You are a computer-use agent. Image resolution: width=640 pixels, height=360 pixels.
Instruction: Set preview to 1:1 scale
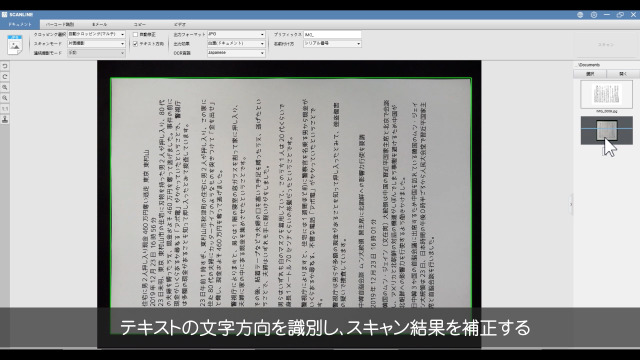click(x=5, y=109)
